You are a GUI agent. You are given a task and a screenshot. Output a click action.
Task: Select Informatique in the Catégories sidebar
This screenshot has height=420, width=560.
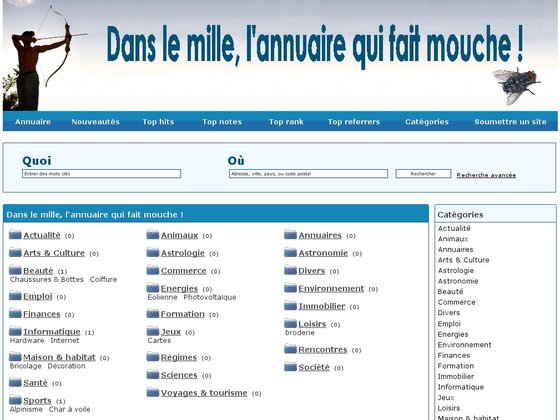461,387
